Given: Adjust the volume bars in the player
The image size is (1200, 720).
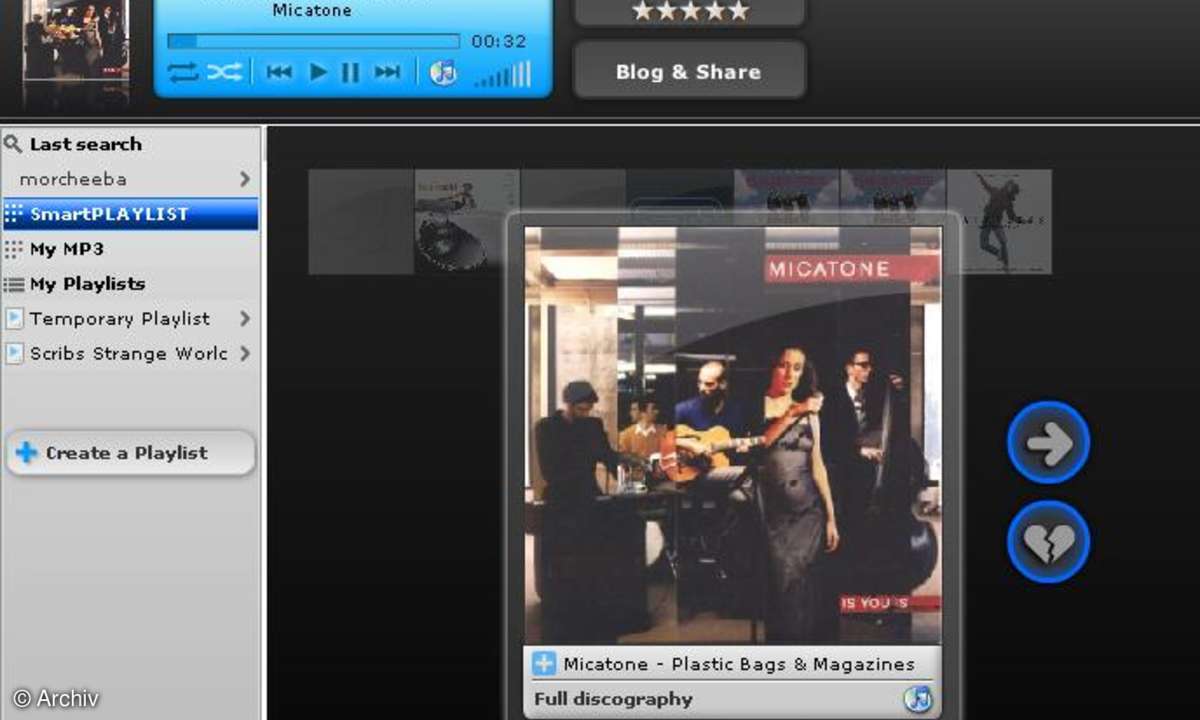Looking at the screenshot, I should click(503, 73).
